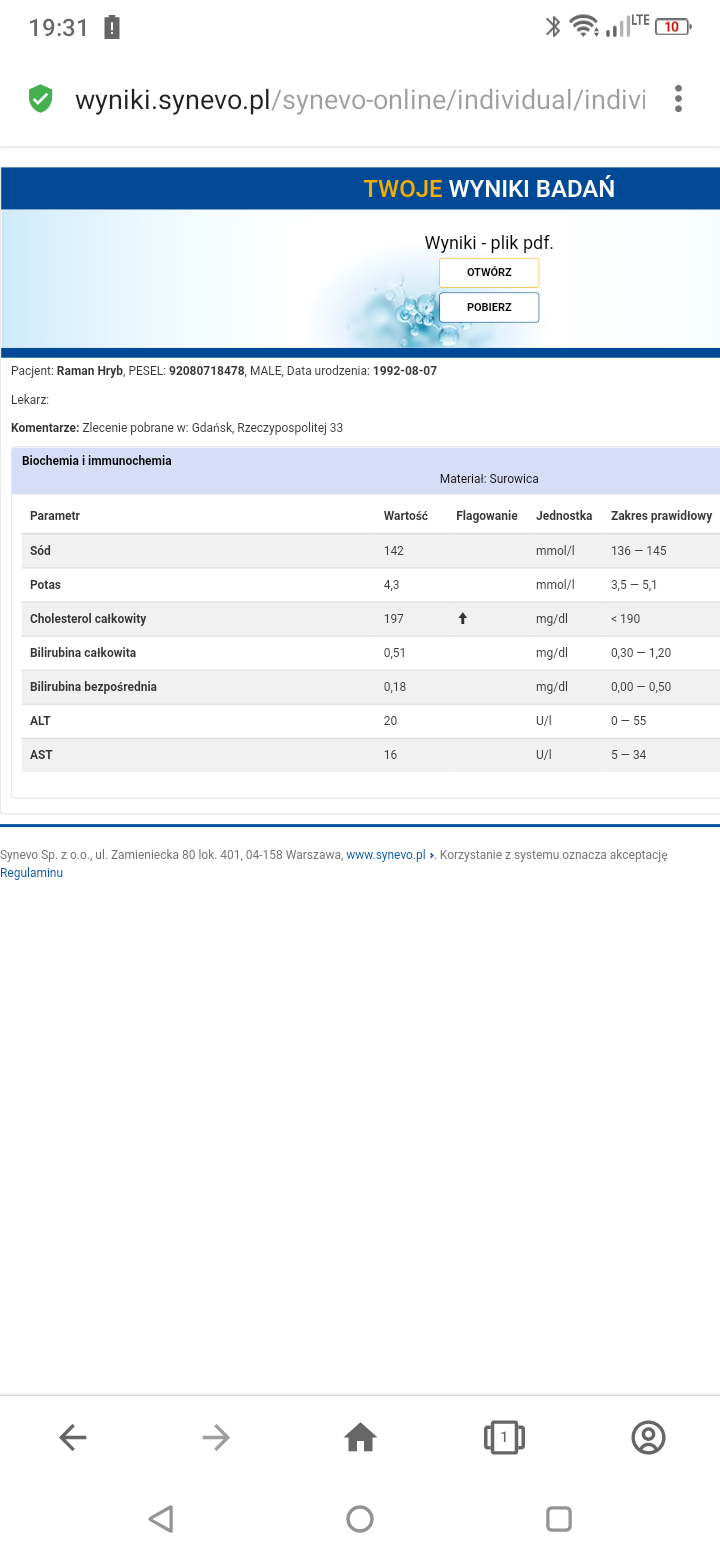Go back using browser back arrow
Image resolution: width=720 pixels, height=1560 pixels.
(x=73, y=1438)
